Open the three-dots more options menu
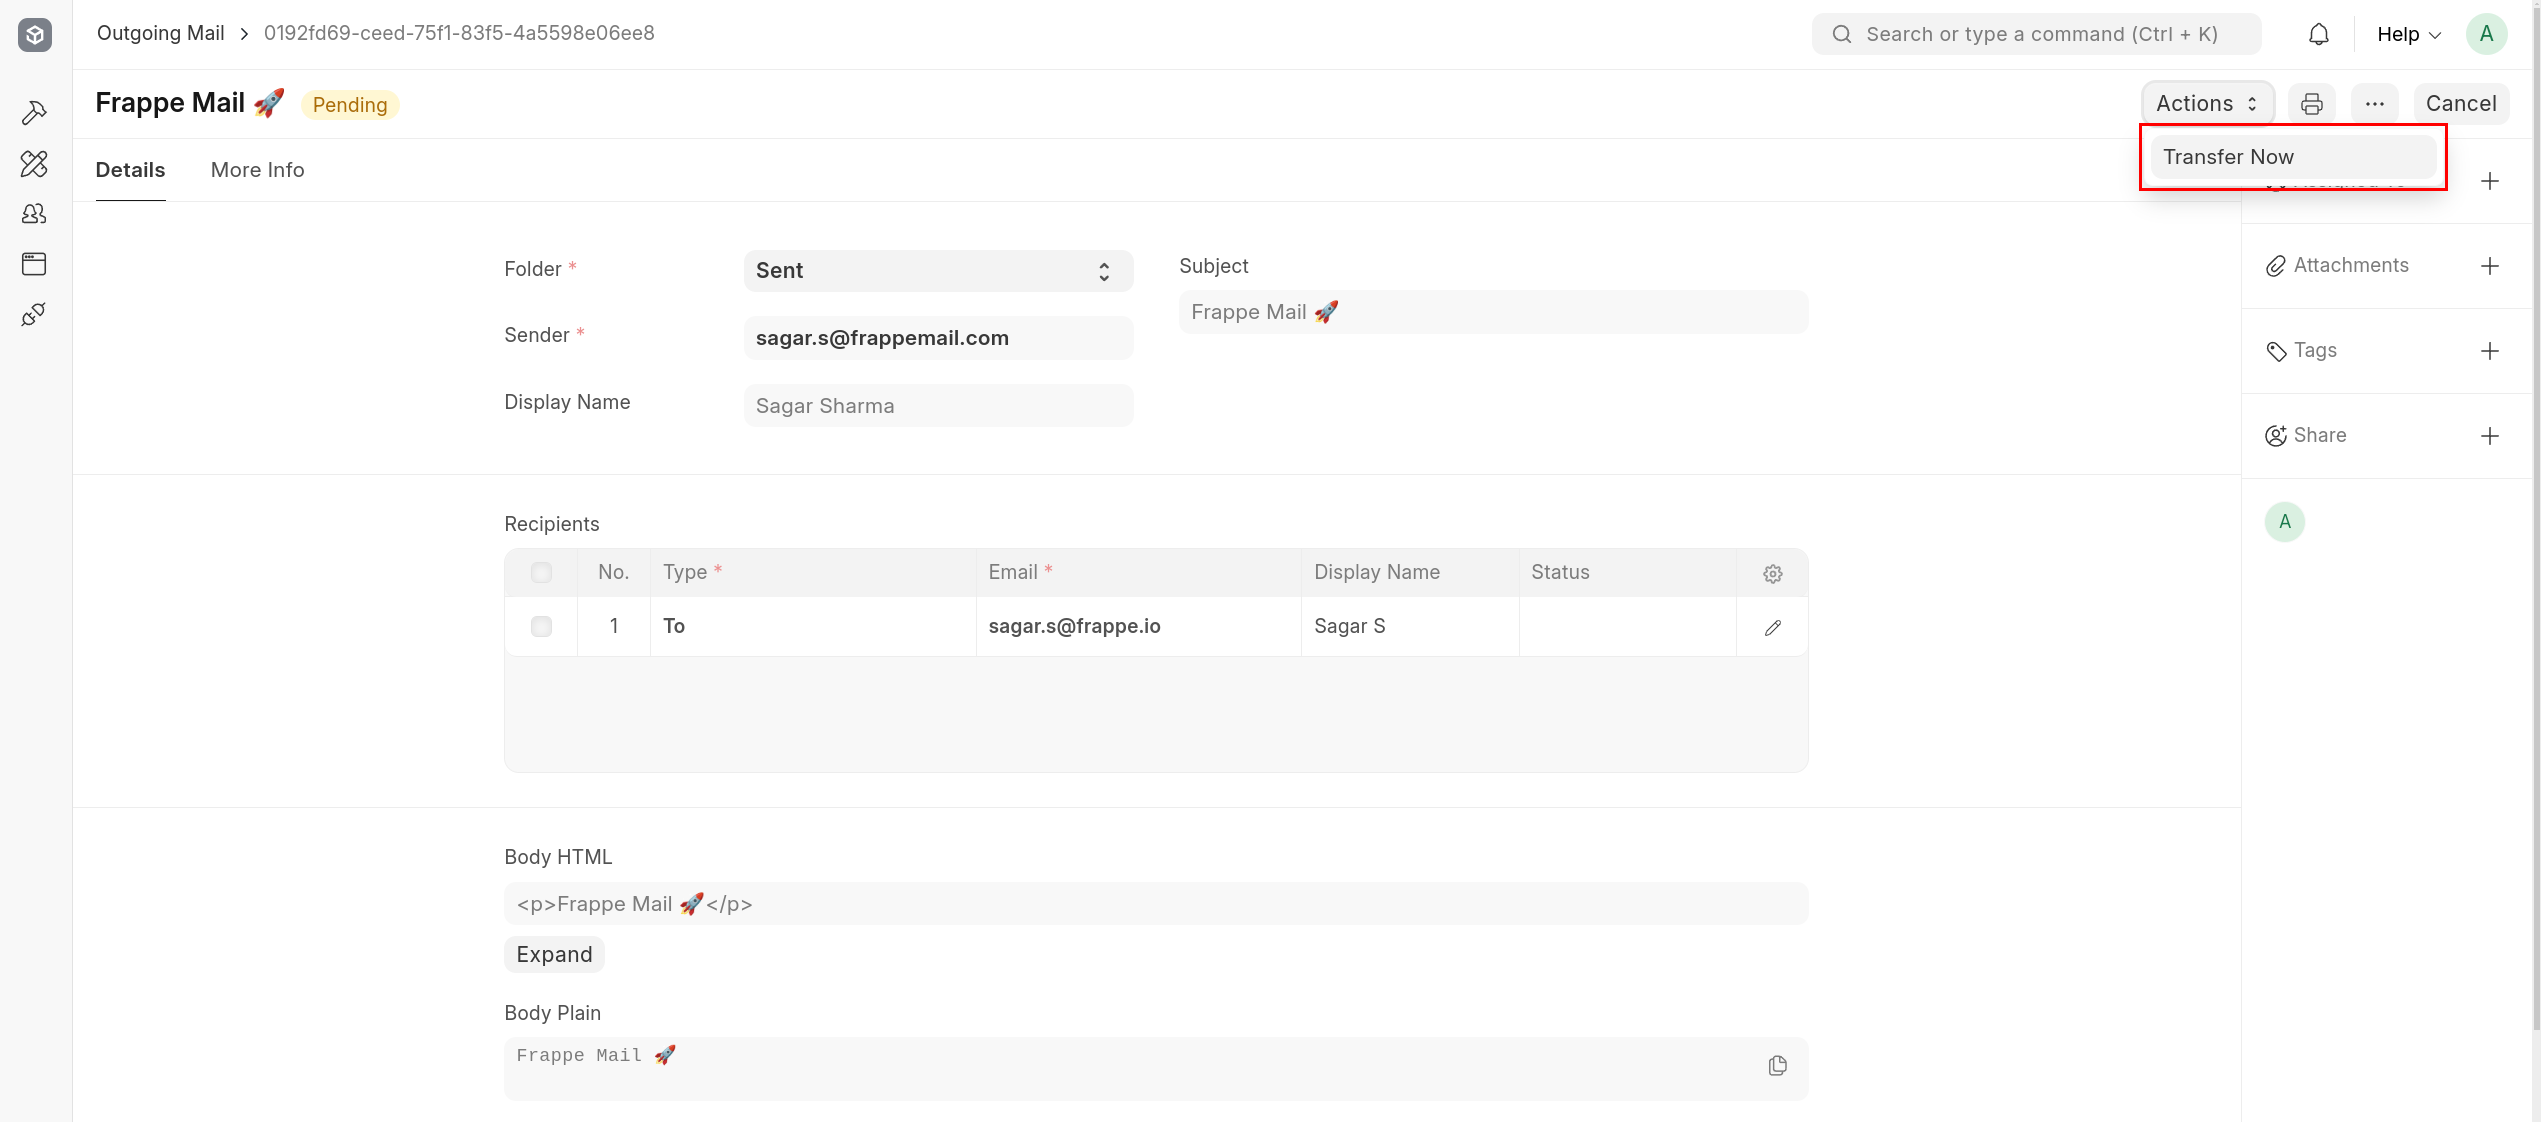This screenshot has width=2541, height=1122. pos(2374,104)
